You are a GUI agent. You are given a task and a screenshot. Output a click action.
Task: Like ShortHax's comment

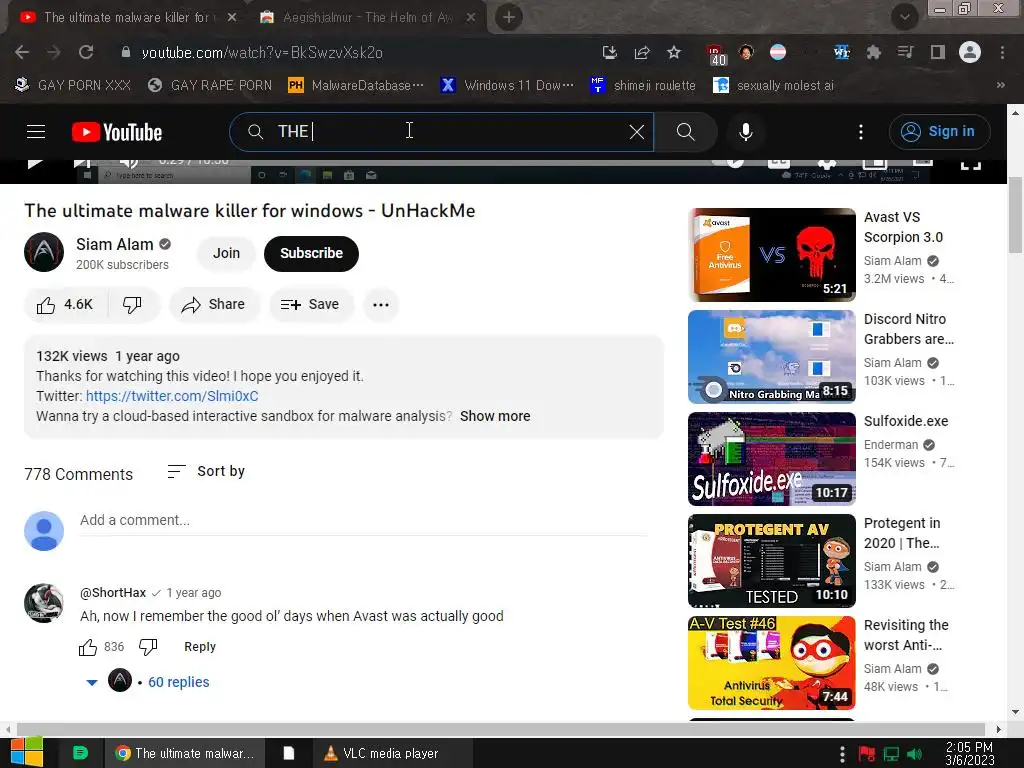click(x=88, y=647)
